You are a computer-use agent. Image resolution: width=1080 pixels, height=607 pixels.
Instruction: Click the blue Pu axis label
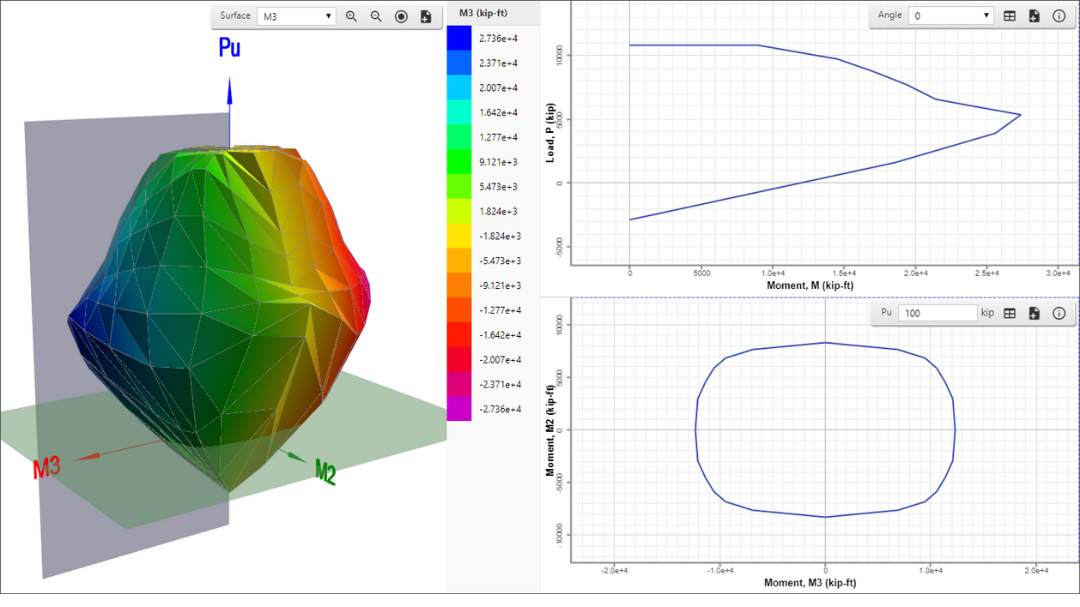click(x=230, y=48)
